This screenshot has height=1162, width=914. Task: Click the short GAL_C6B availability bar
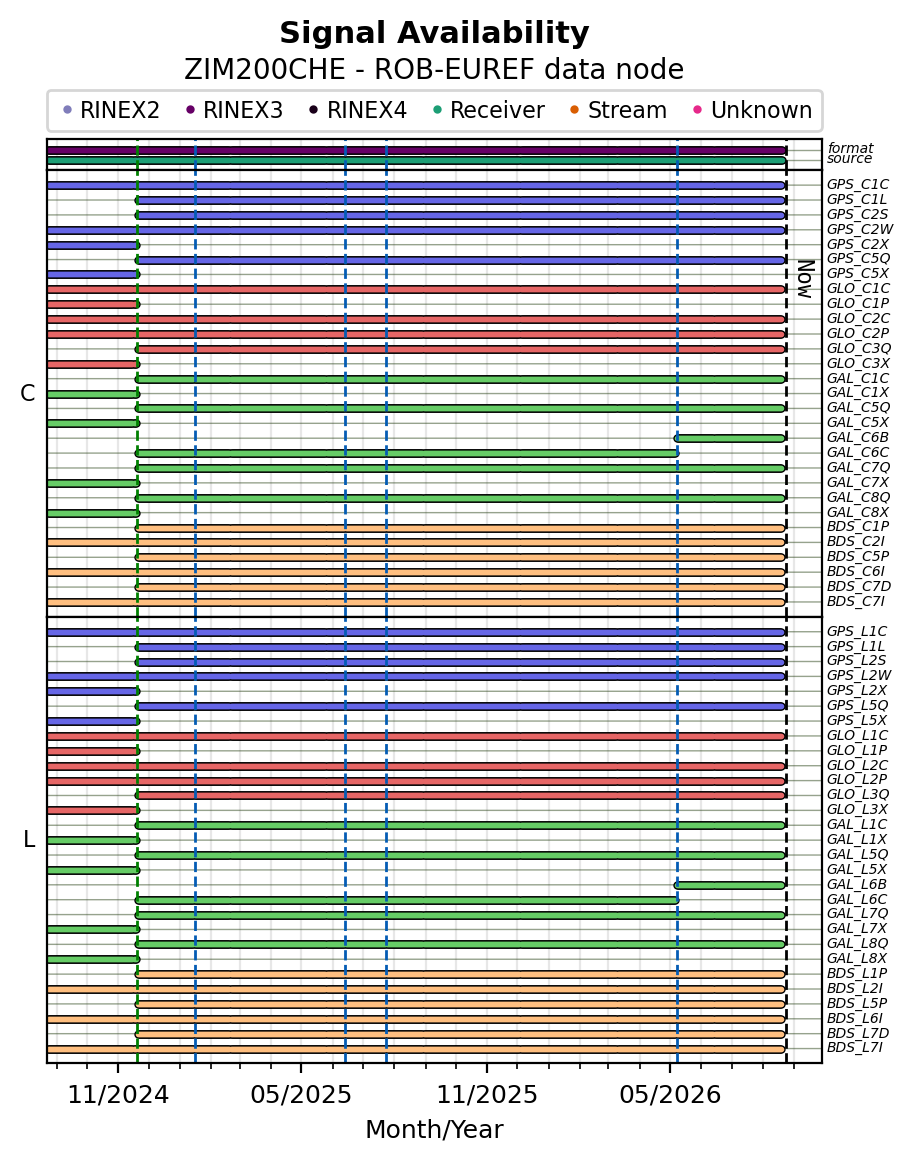click(730, 438)
